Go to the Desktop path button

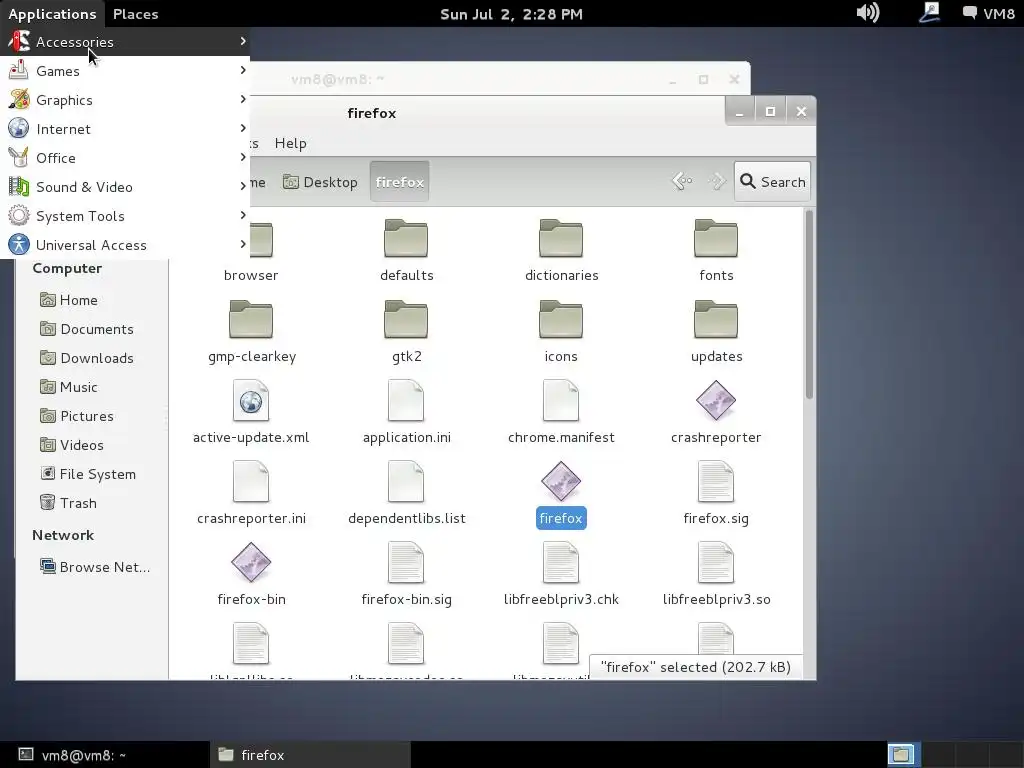tap(320, 182)
